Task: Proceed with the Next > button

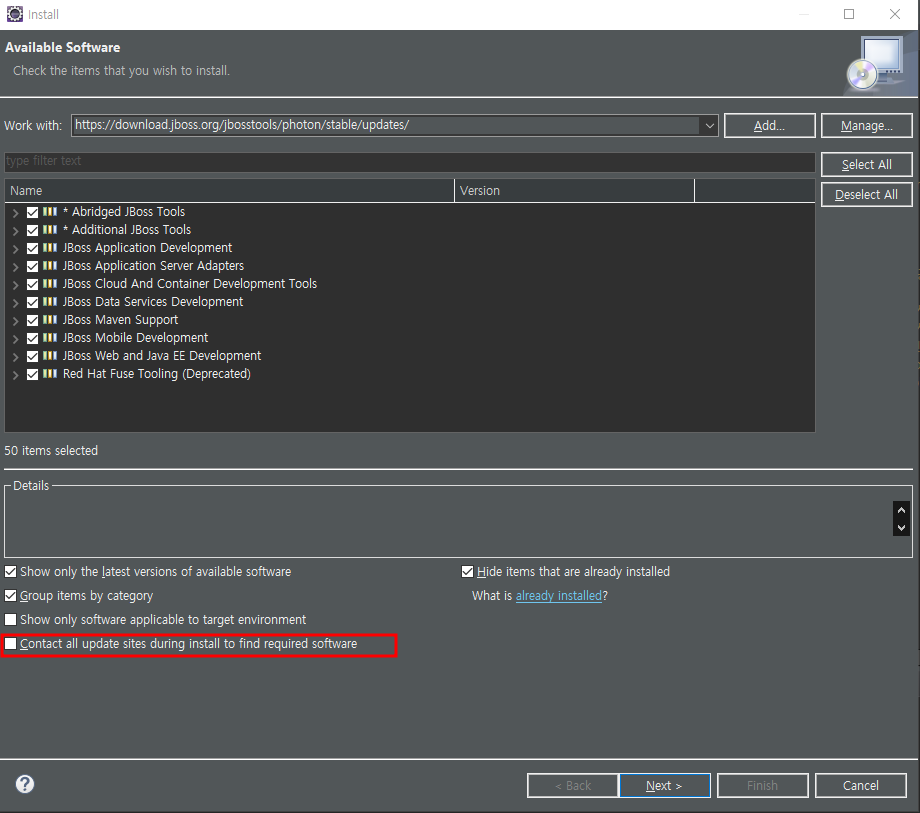Action: (x=665, y=785)
